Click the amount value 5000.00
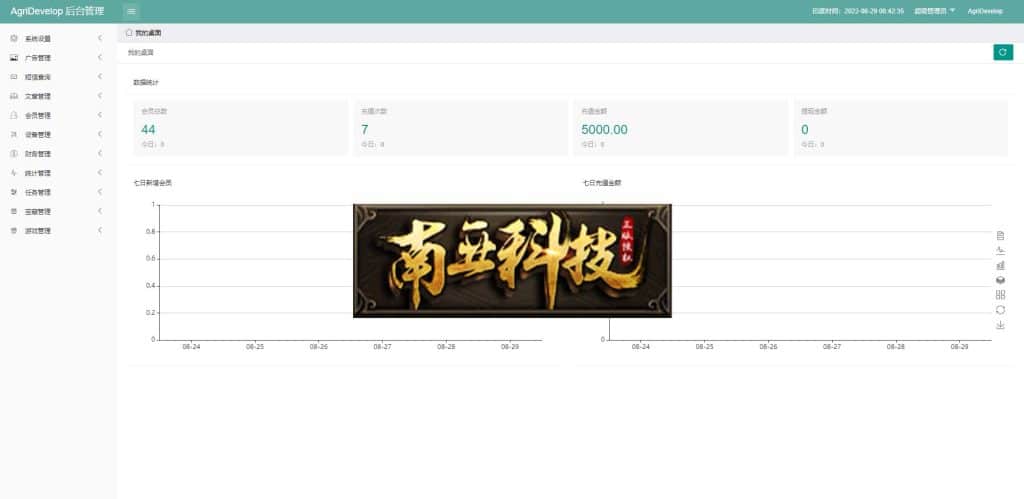The height and width of the screenshot is (499, 1024). coord(604,129)
